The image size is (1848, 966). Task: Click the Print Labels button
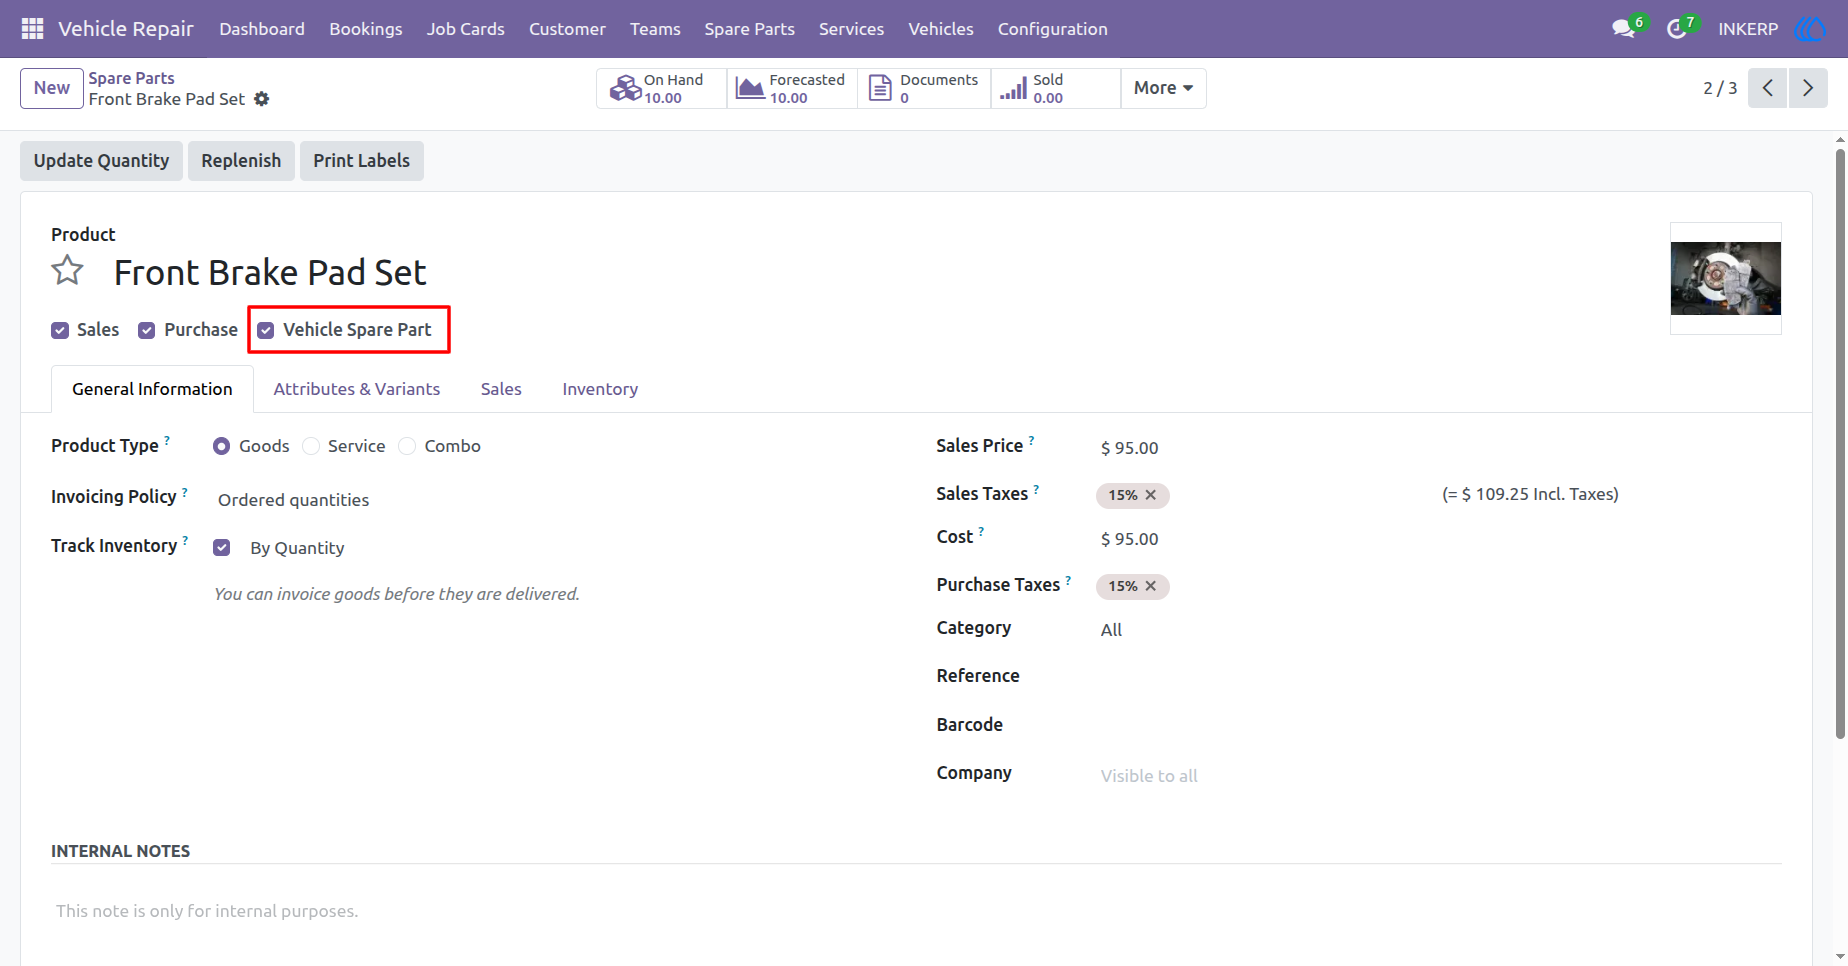362,161
